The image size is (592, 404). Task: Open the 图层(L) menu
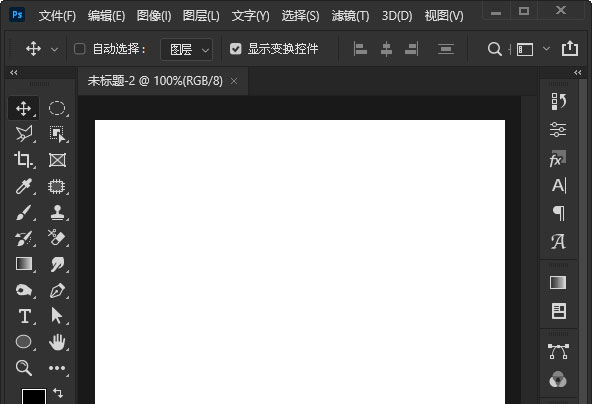pos(201,16)
